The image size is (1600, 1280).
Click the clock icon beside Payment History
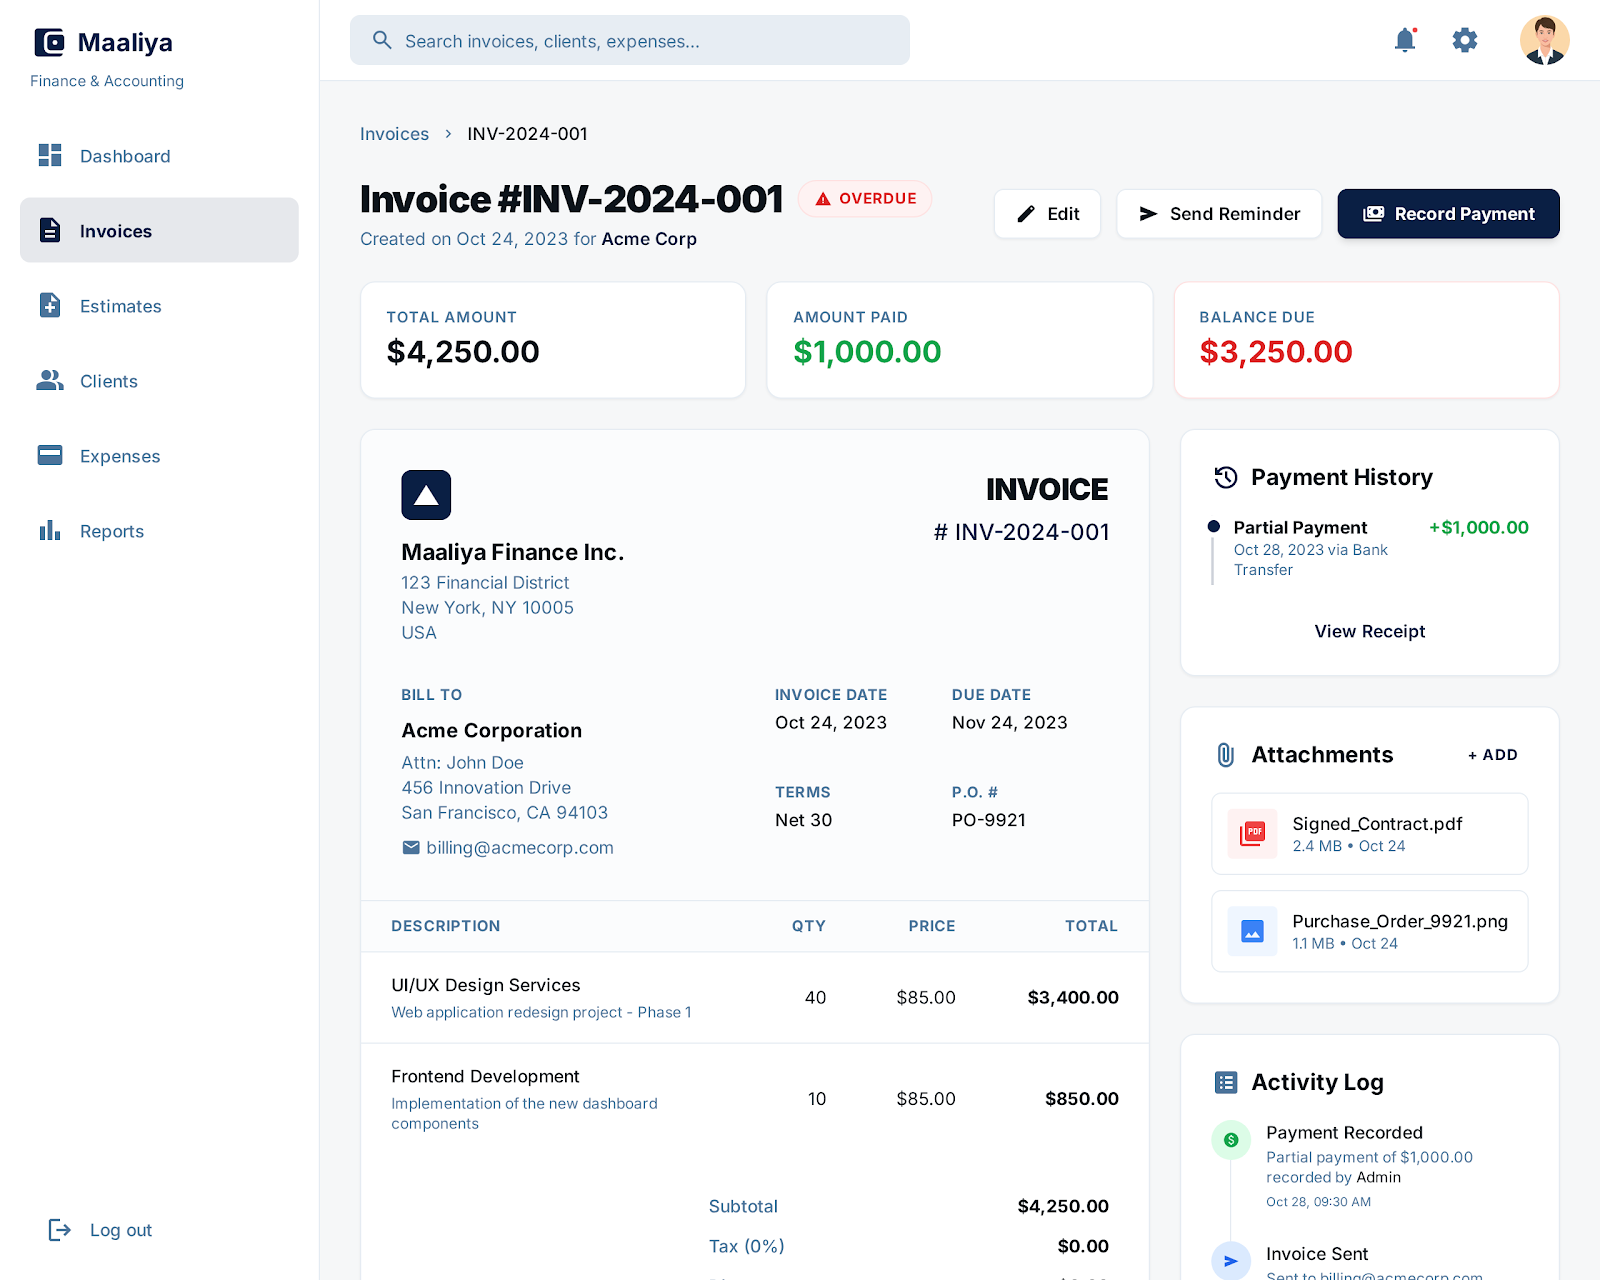[1226, 477]
